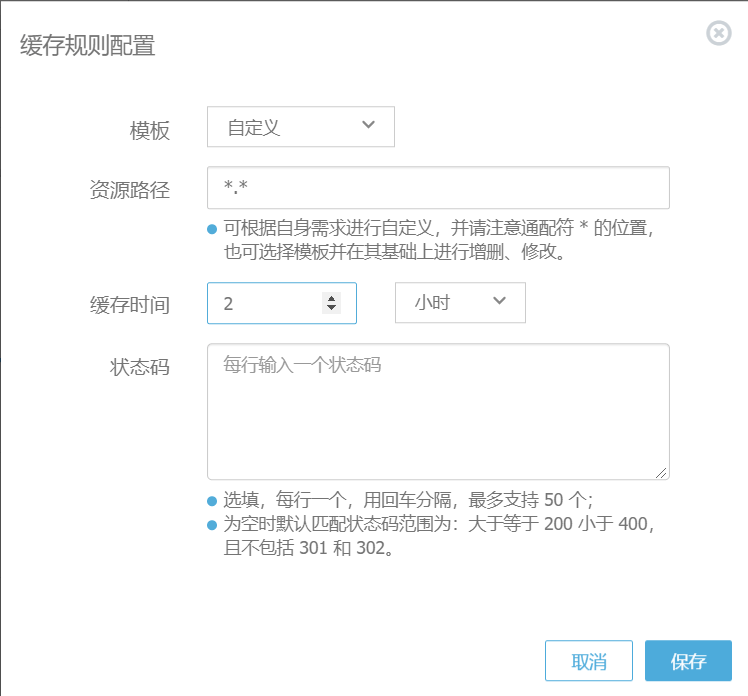748x696 pixels.
Task: Click the resize handle of the 状态码 textarea
Action: pyautogui.click(x=663, y=473)
